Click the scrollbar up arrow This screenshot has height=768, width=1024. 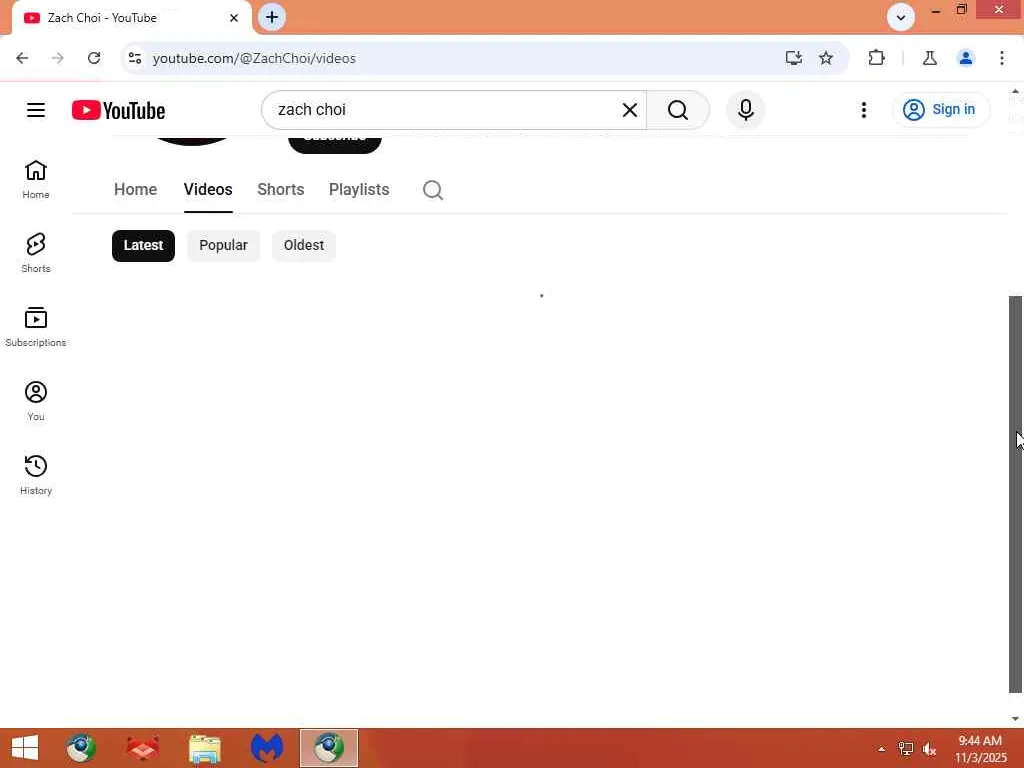click(x=1016, y=91)
